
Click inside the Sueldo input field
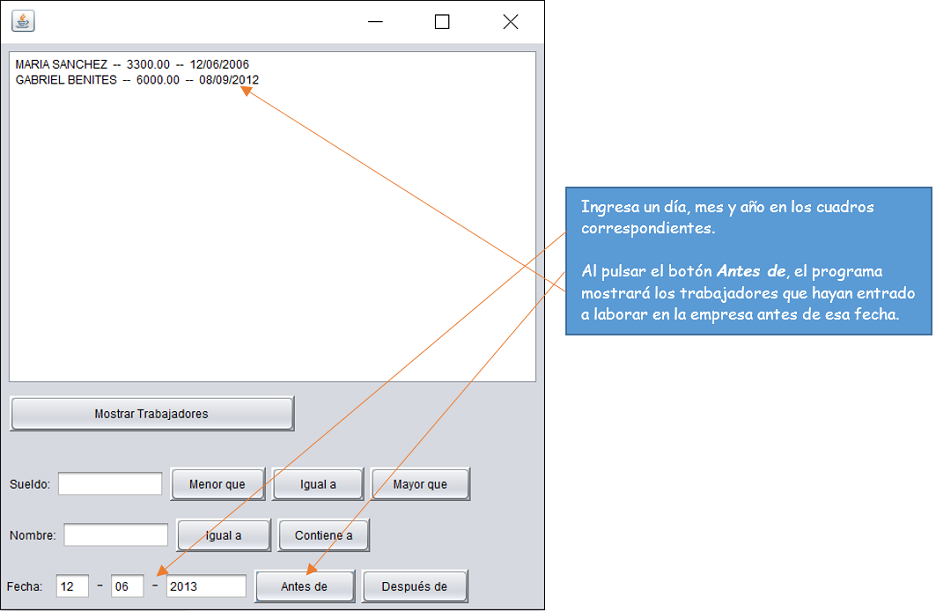[110, 483]
